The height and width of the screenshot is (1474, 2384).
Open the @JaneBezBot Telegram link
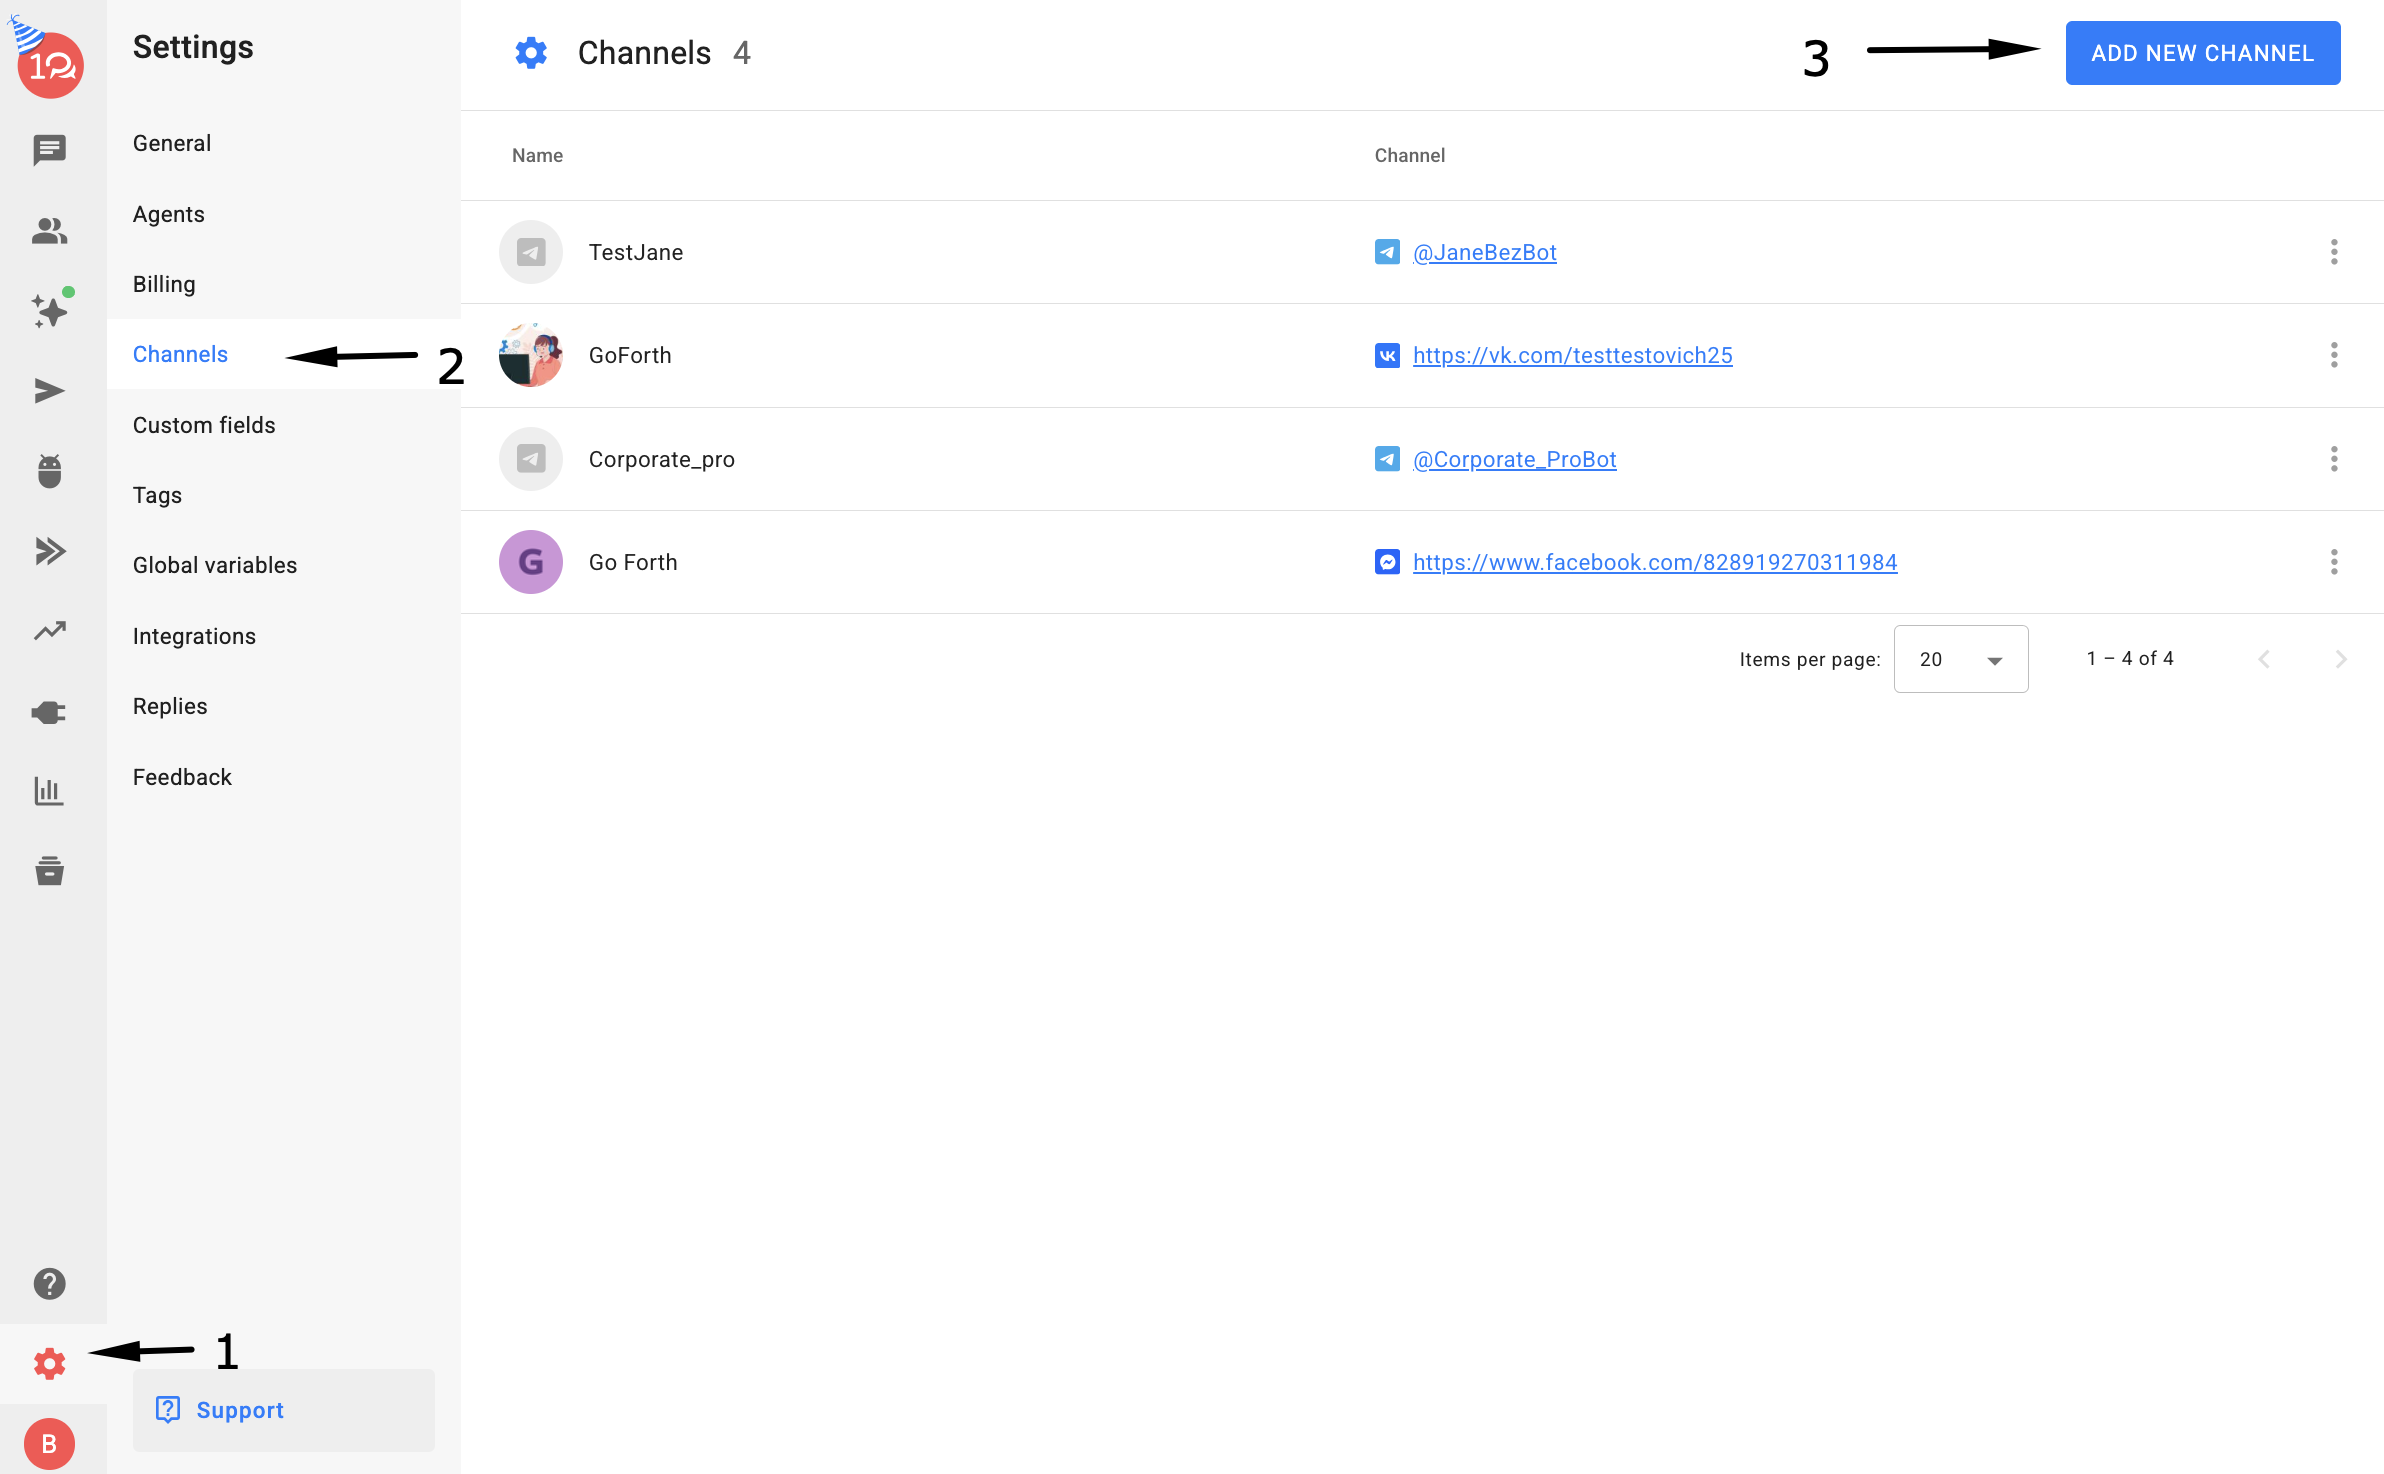(x=1484, y=252)
